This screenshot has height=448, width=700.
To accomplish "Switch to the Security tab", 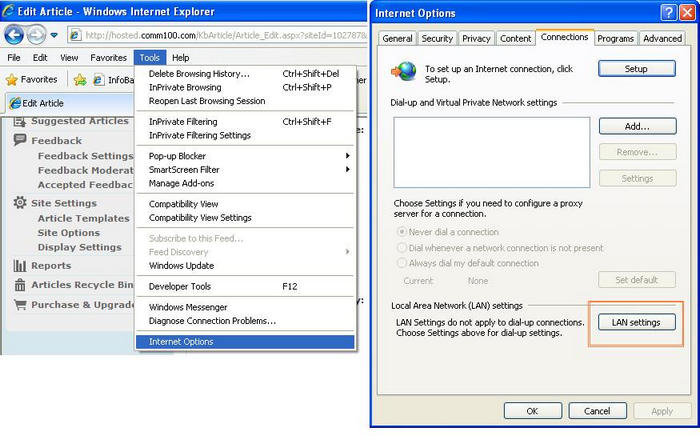I will (x=437, y=39).
